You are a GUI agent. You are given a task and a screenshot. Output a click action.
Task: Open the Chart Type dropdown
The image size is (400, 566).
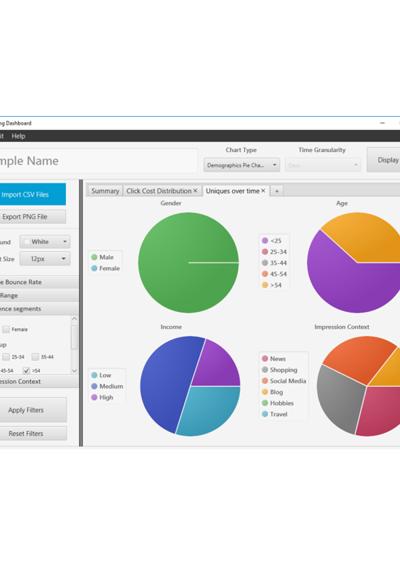click(x=242, y=165)
